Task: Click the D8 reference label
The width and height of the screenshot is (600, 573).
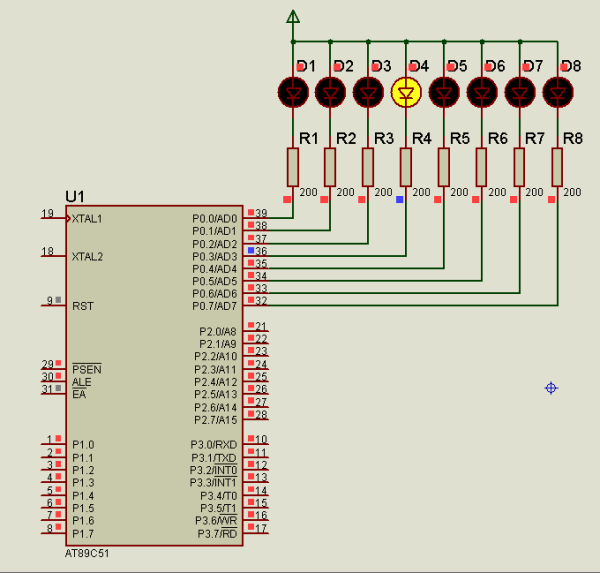Action: (571, 66)
